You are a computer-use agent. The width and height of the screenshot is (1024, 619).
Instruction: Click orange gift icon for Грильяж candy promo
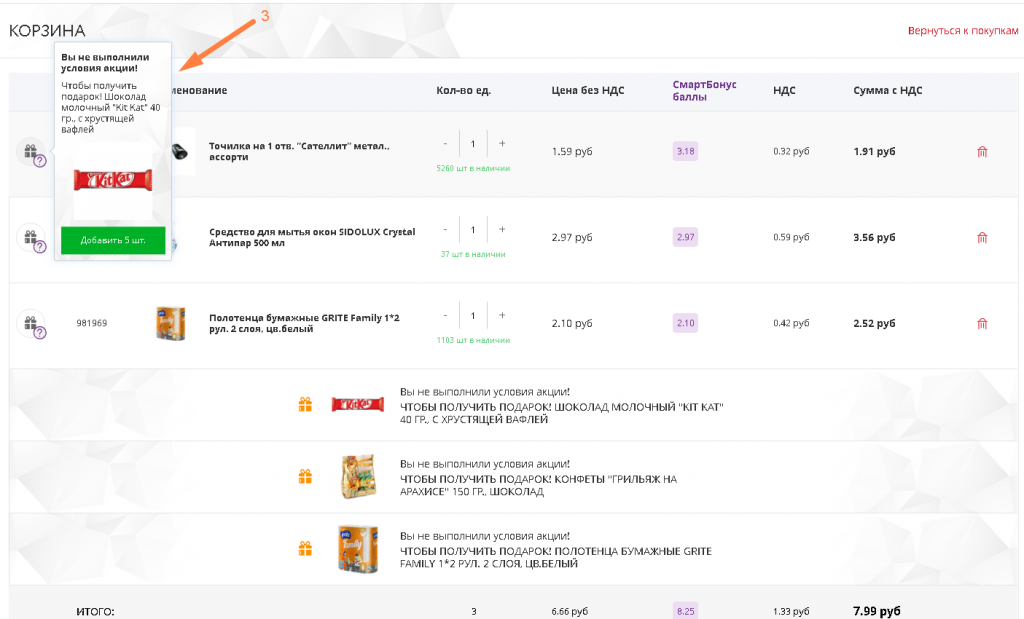tap(305, 477)
